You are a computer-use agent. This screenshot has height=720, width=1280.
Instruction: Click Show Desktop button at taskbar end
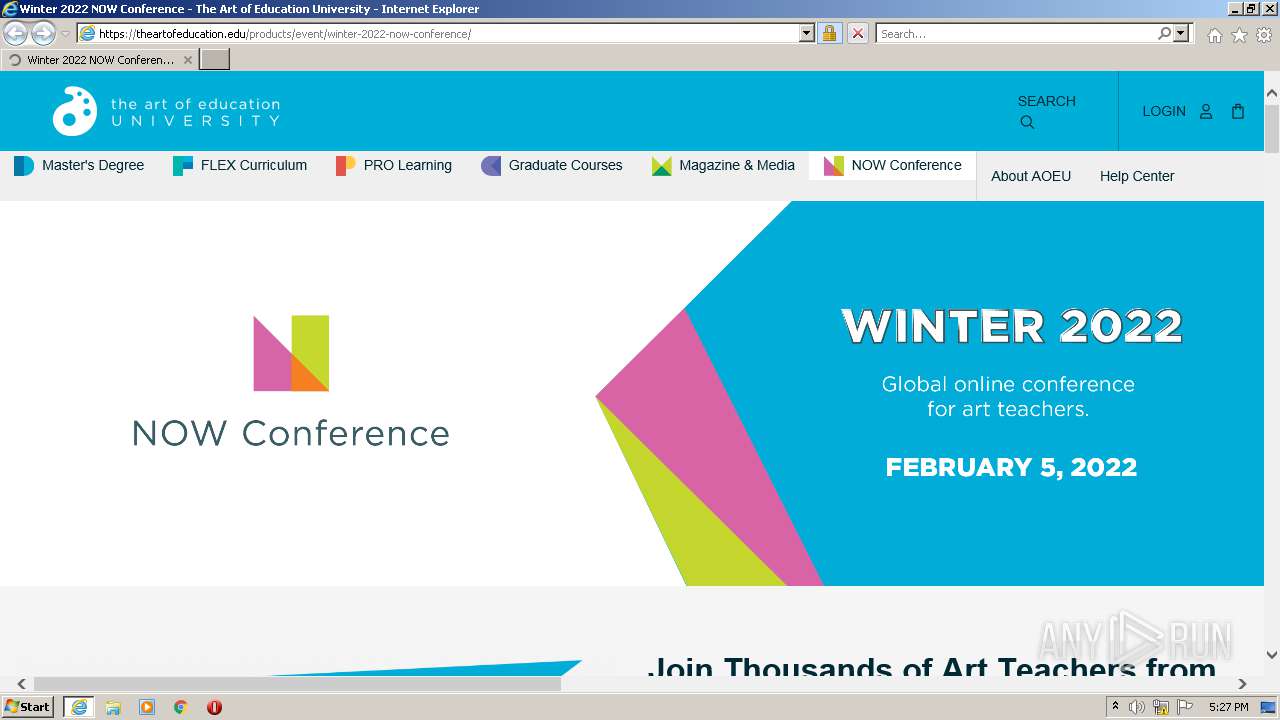coord(1269,707)
